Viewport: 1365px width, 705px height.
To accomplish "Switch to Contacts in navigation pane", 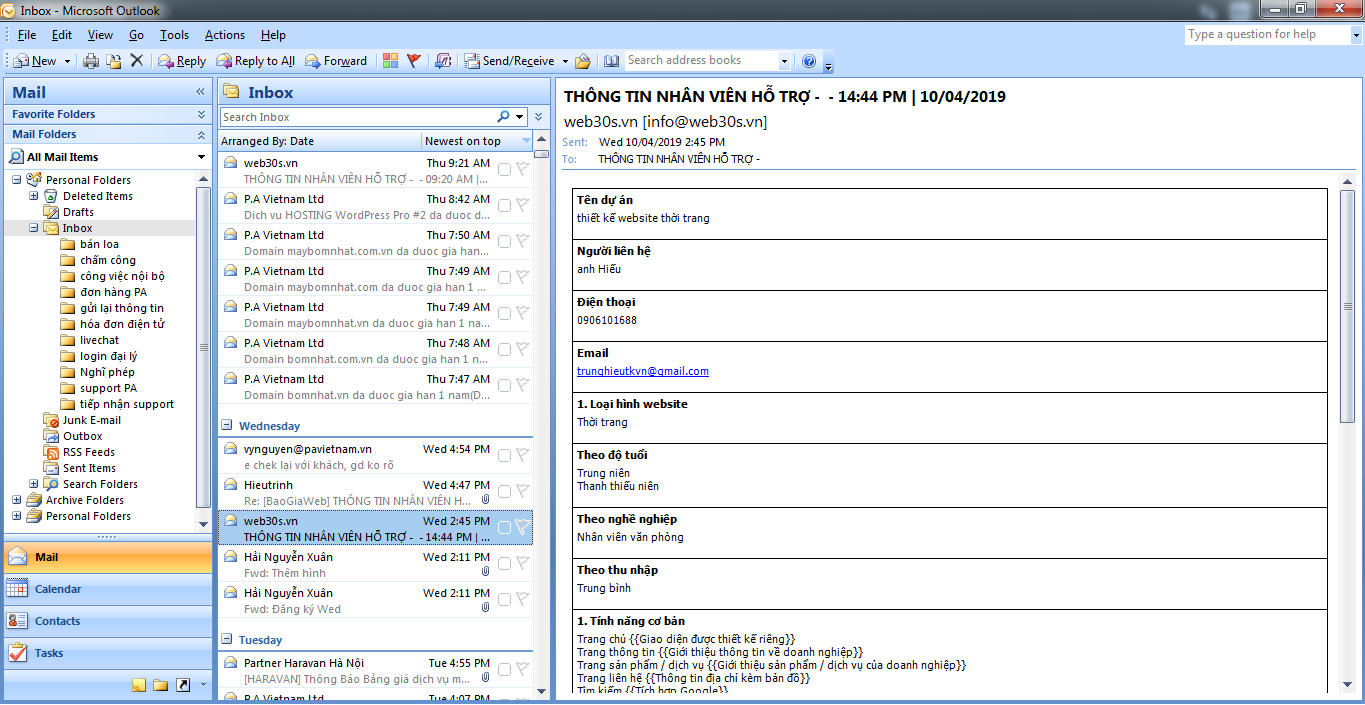I will point(107,621).
